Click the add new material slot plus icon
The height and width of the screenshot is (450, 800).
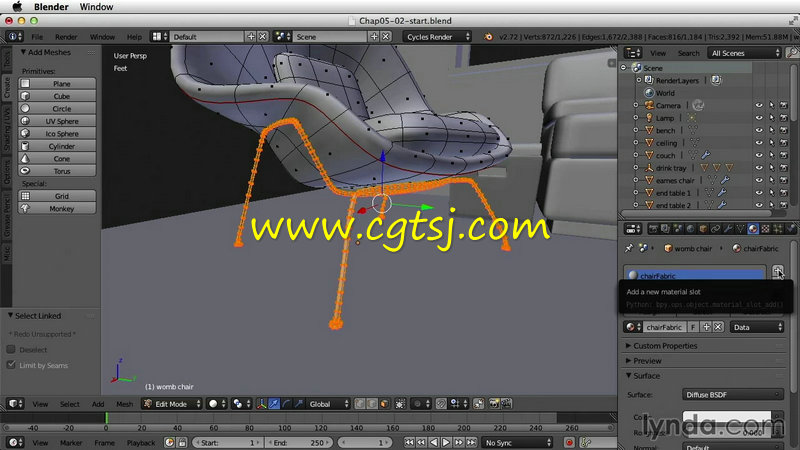778,271
